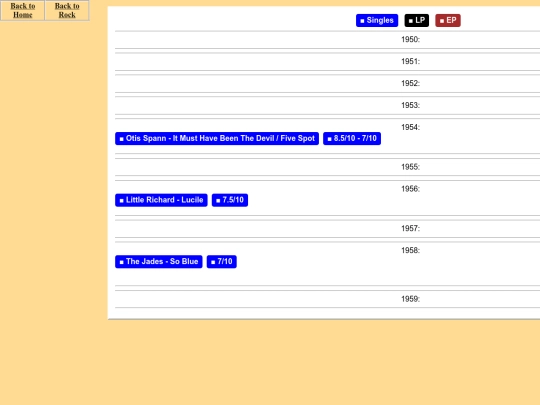Click the 1956: year label
Viewport: 540px width, 405px height.
pos(411,189)
